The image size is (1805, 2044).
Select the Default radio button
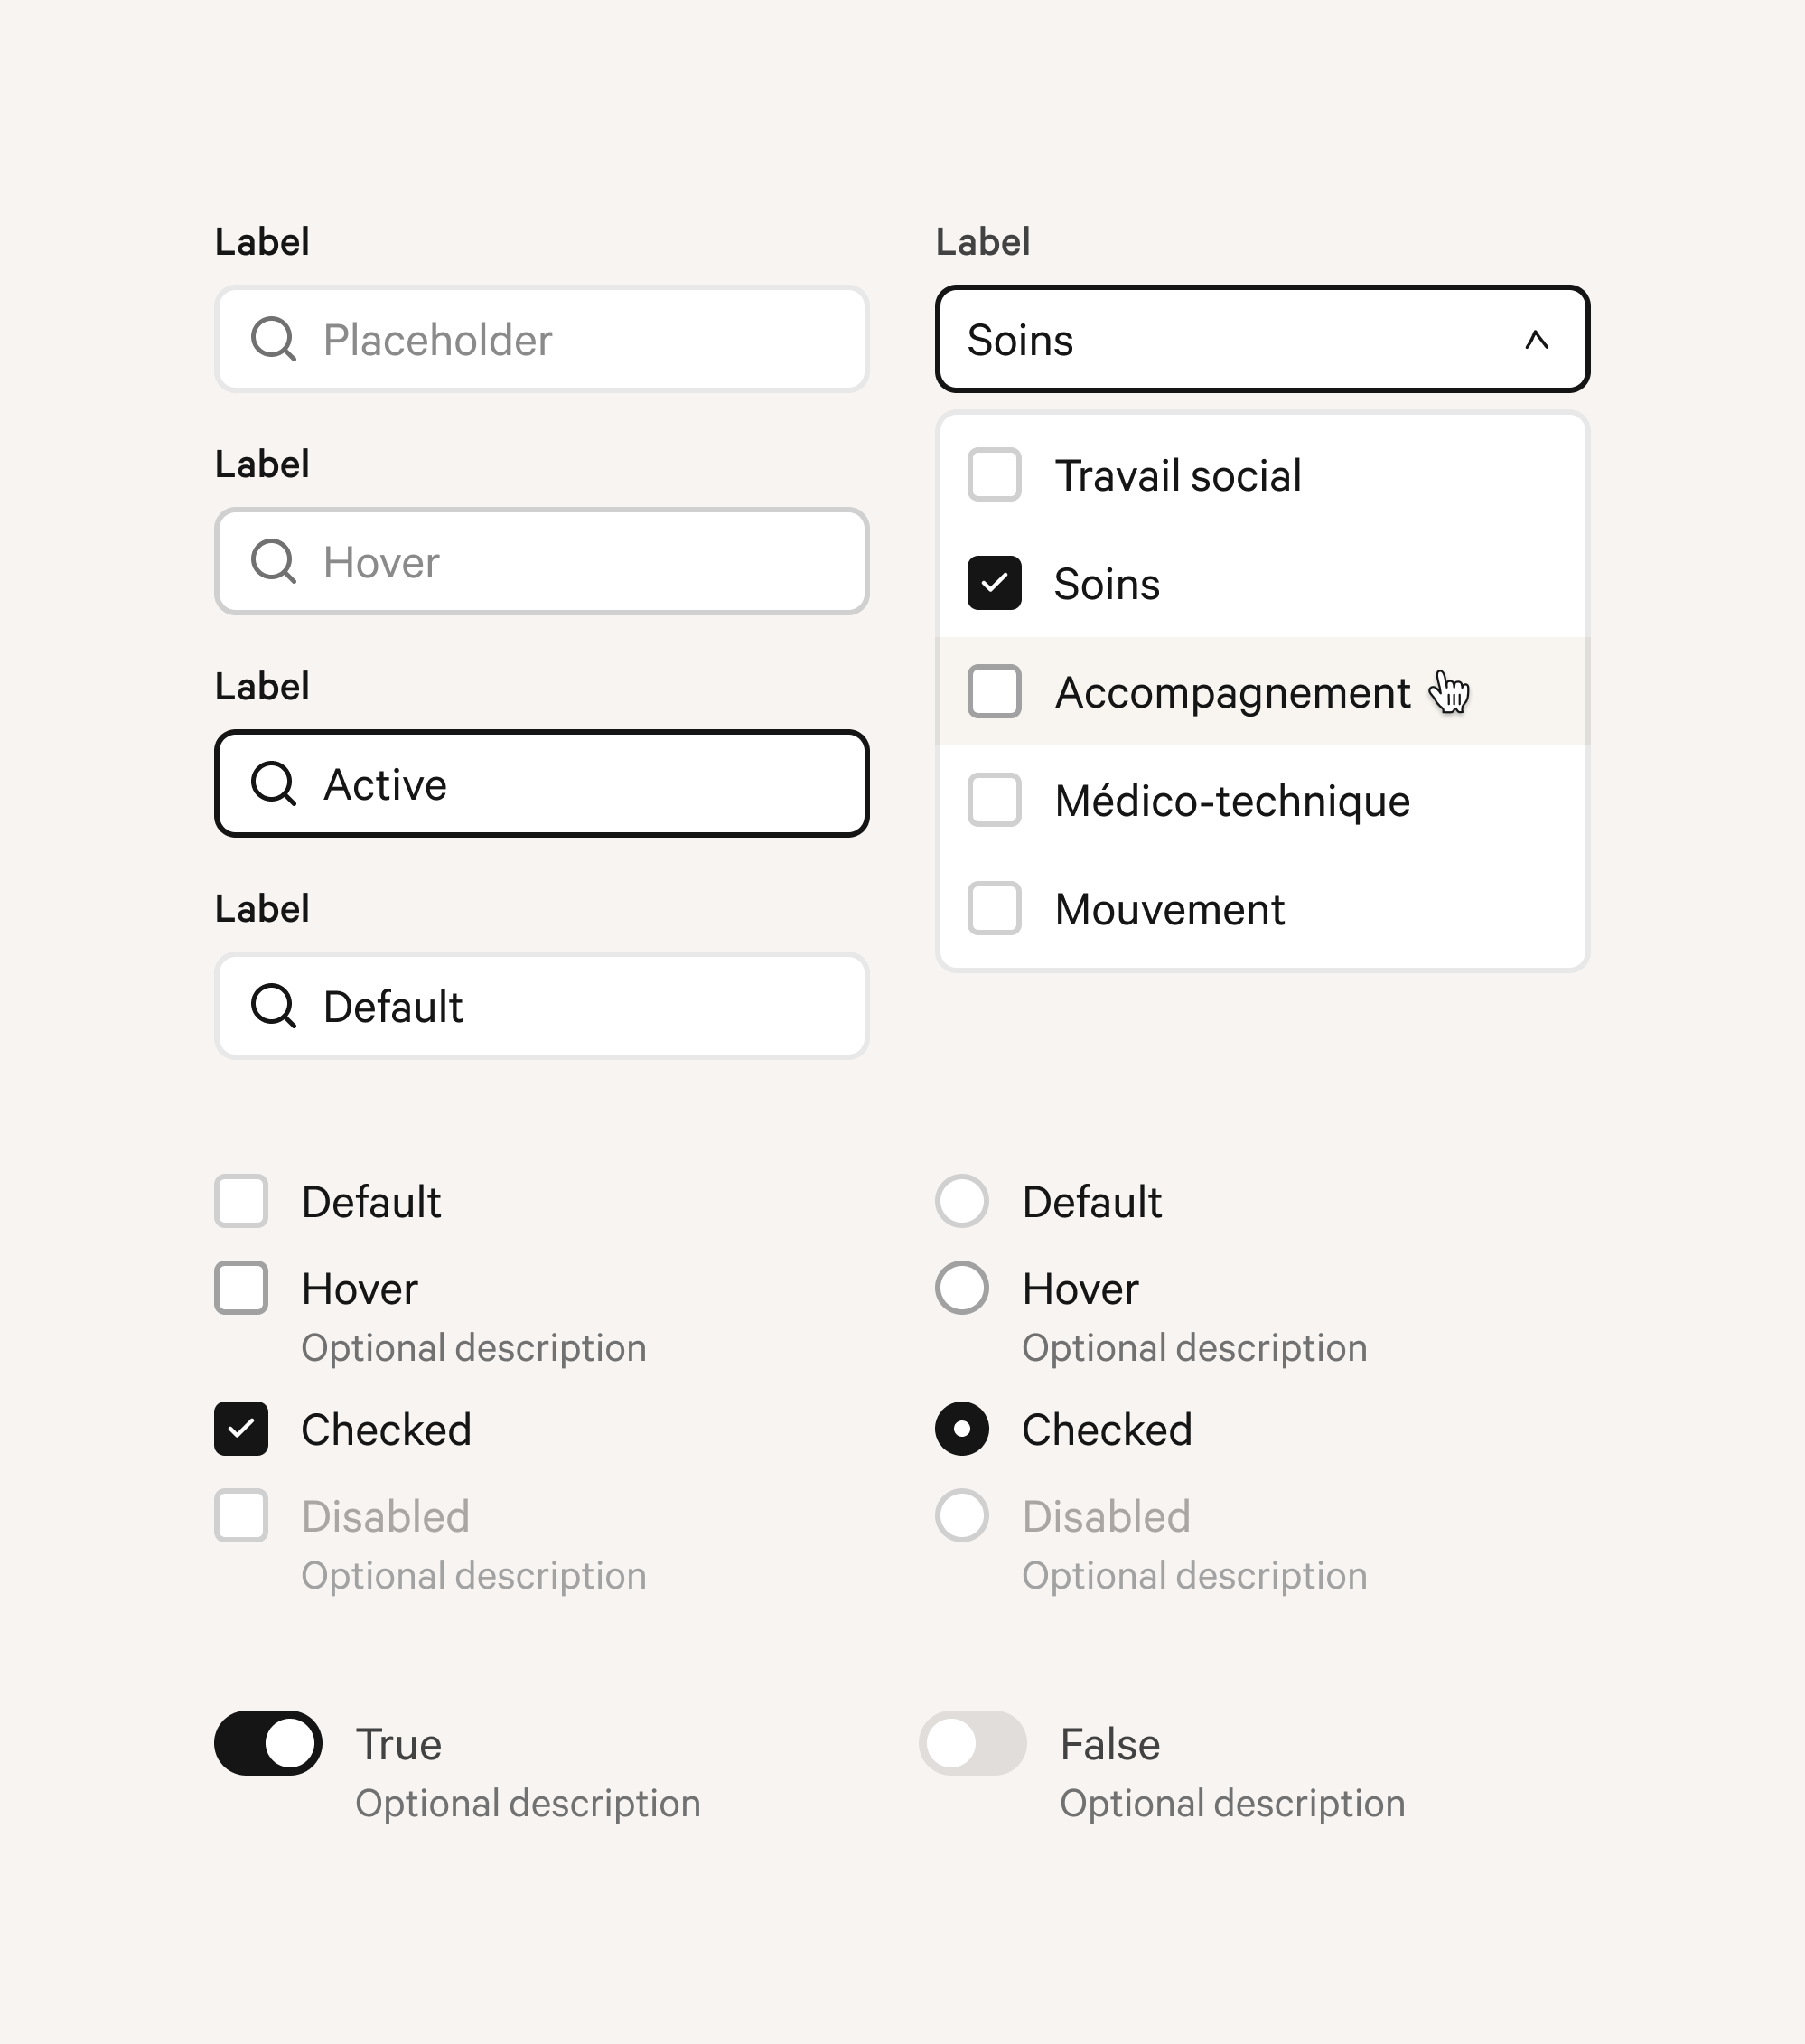(x=962, y=1201)
